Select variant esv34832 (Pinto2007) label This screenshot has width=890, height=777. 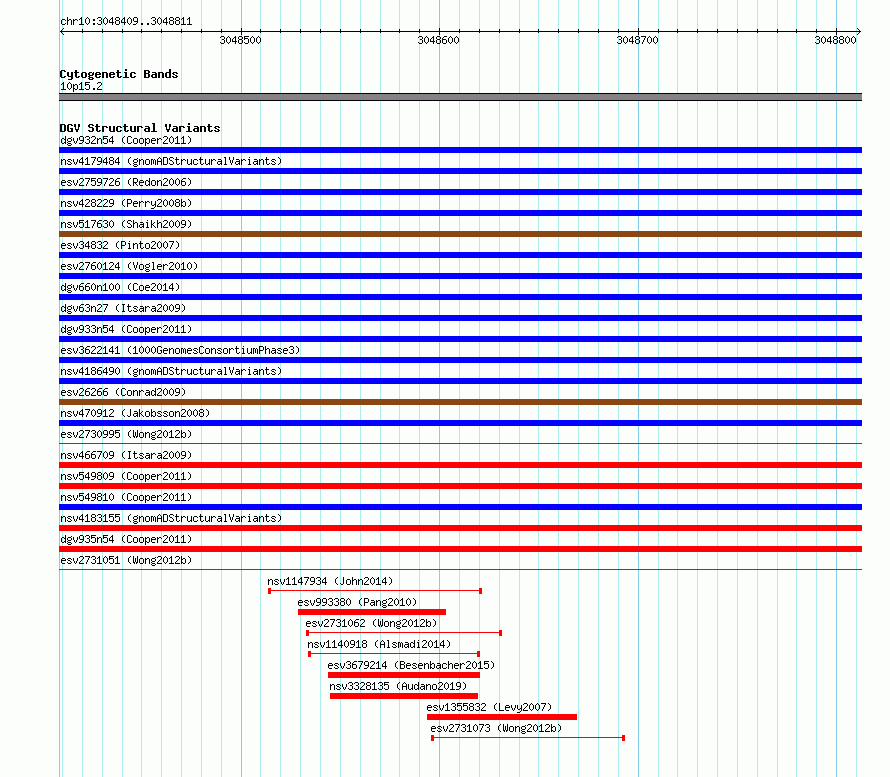[x=120, y=245]
